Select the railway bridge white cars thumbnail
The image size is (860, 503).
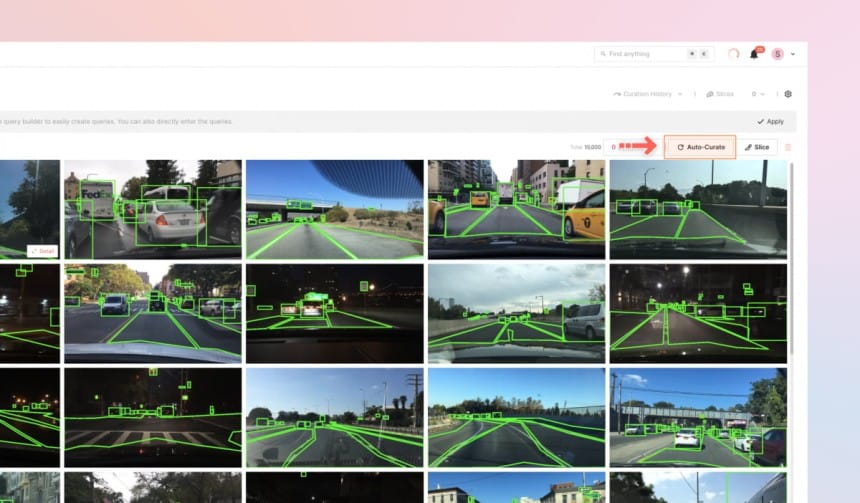[698, 417]
